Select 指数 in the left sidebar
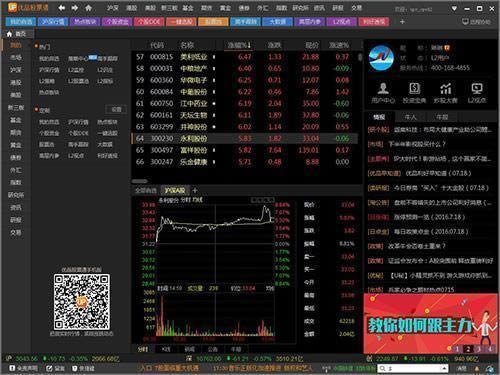500x375 pixels. [x=16, y=182]
